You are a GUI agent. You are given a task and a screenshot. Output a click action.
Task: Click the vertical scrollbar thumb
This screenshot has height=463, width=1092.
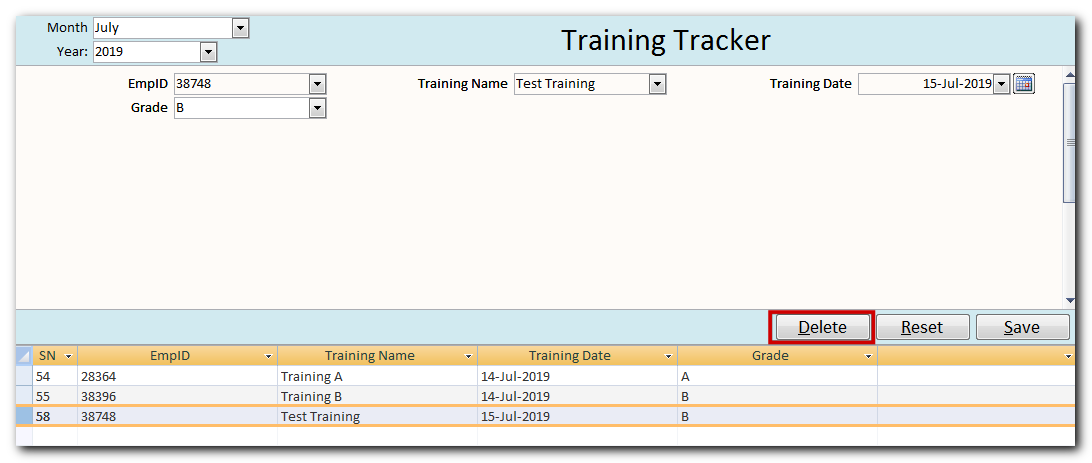point(1070,142)
